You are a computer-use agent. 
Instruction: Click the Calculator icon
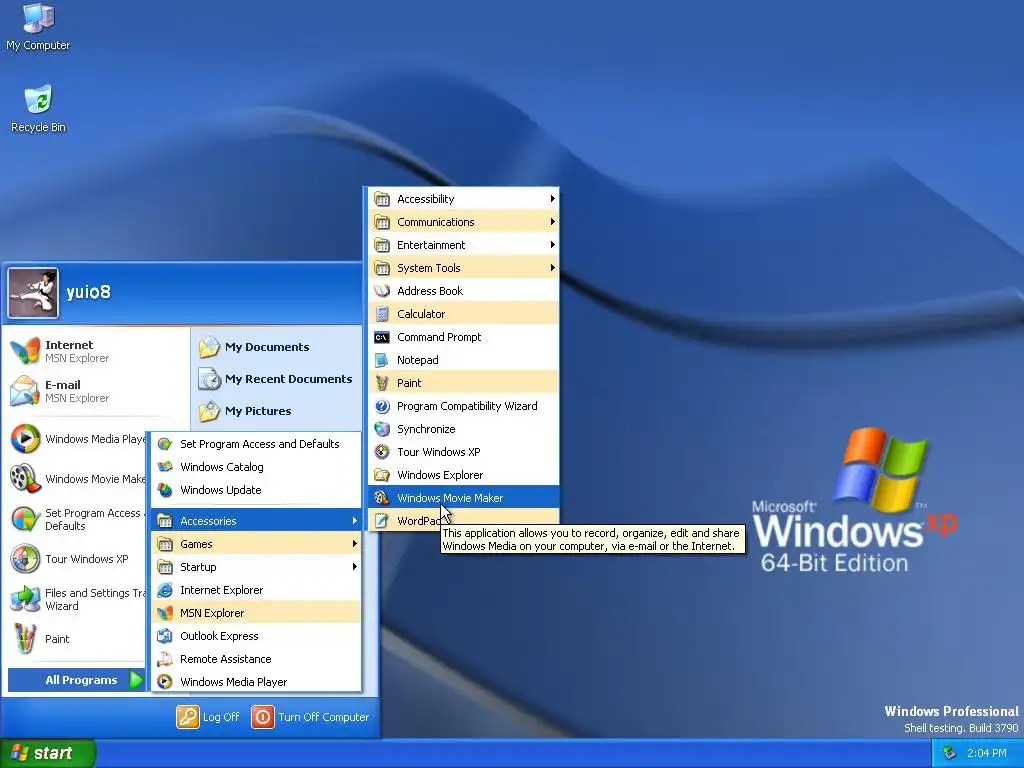click(x=382, y=314)
